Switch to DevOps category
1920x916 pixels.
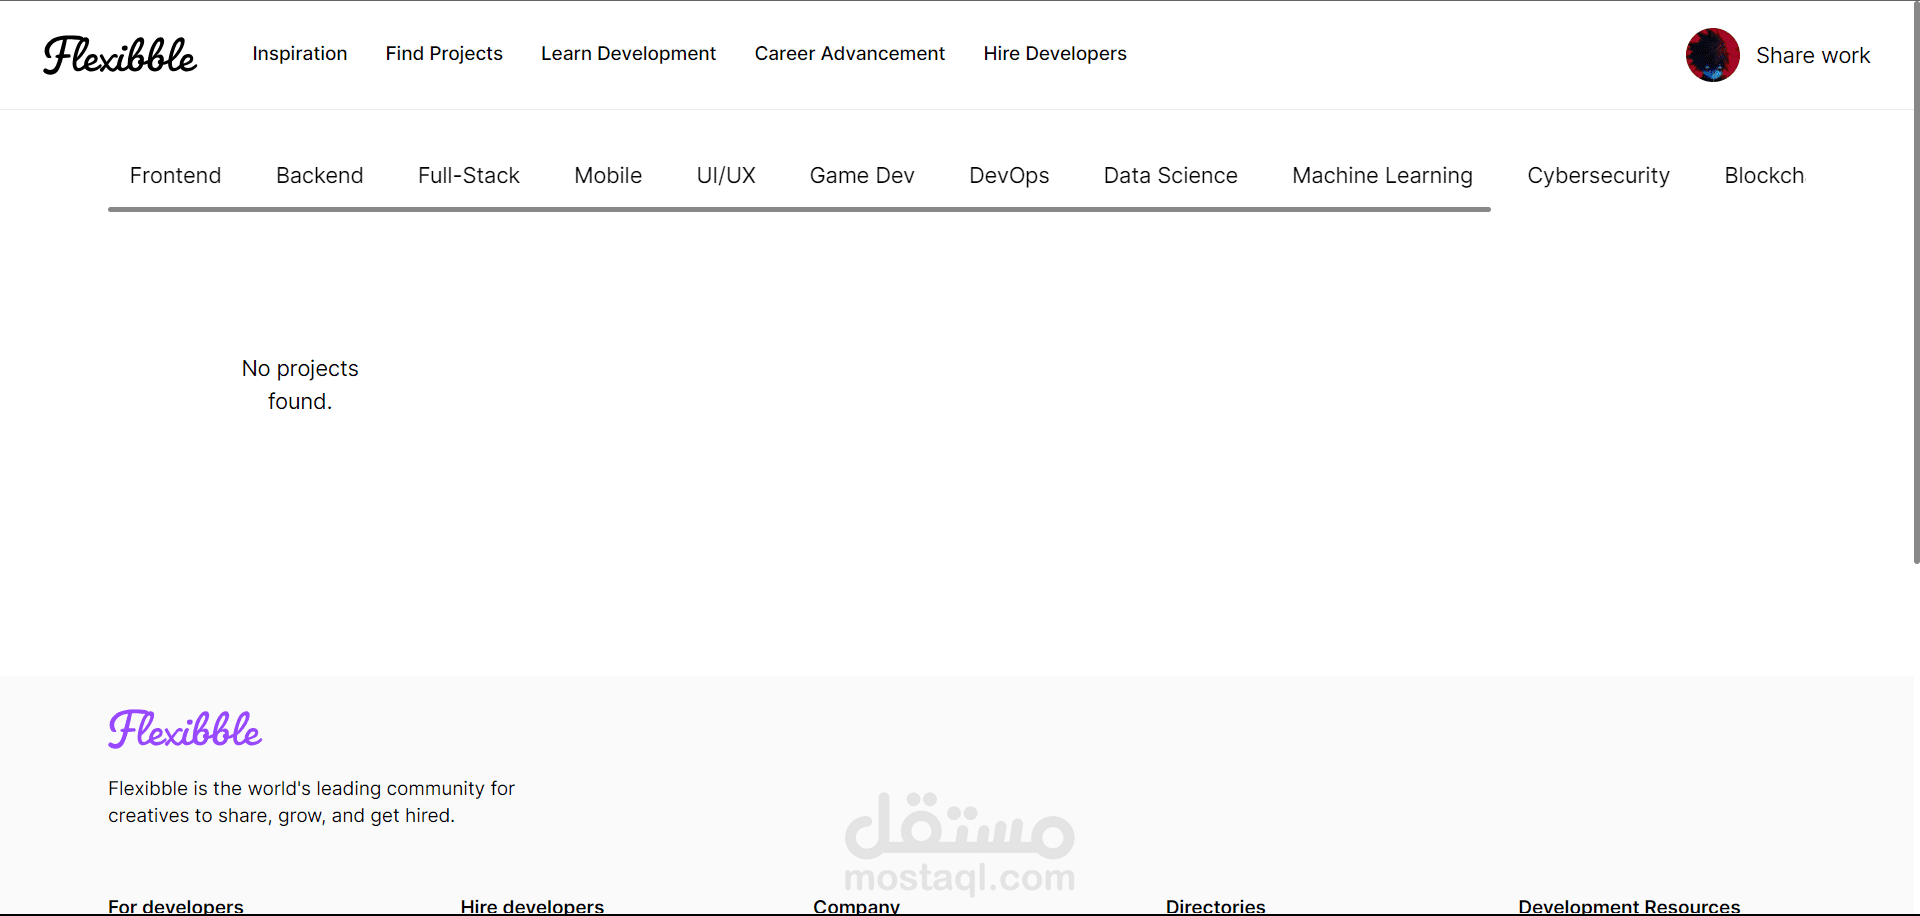1009,176
